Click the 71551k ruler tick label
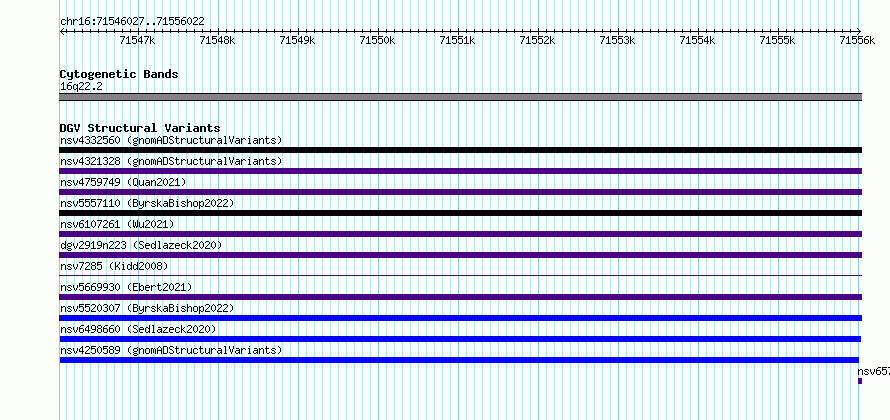The image size is (890, 420). point(458,40)
